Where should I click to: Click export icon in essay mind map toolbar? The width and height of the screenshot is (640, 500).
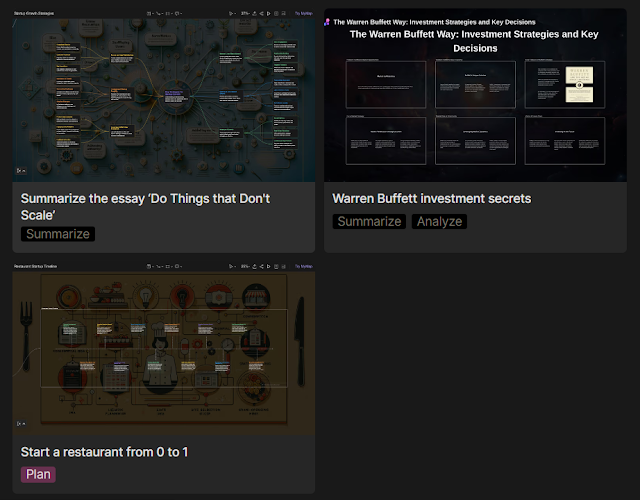[x=254, y=13]
